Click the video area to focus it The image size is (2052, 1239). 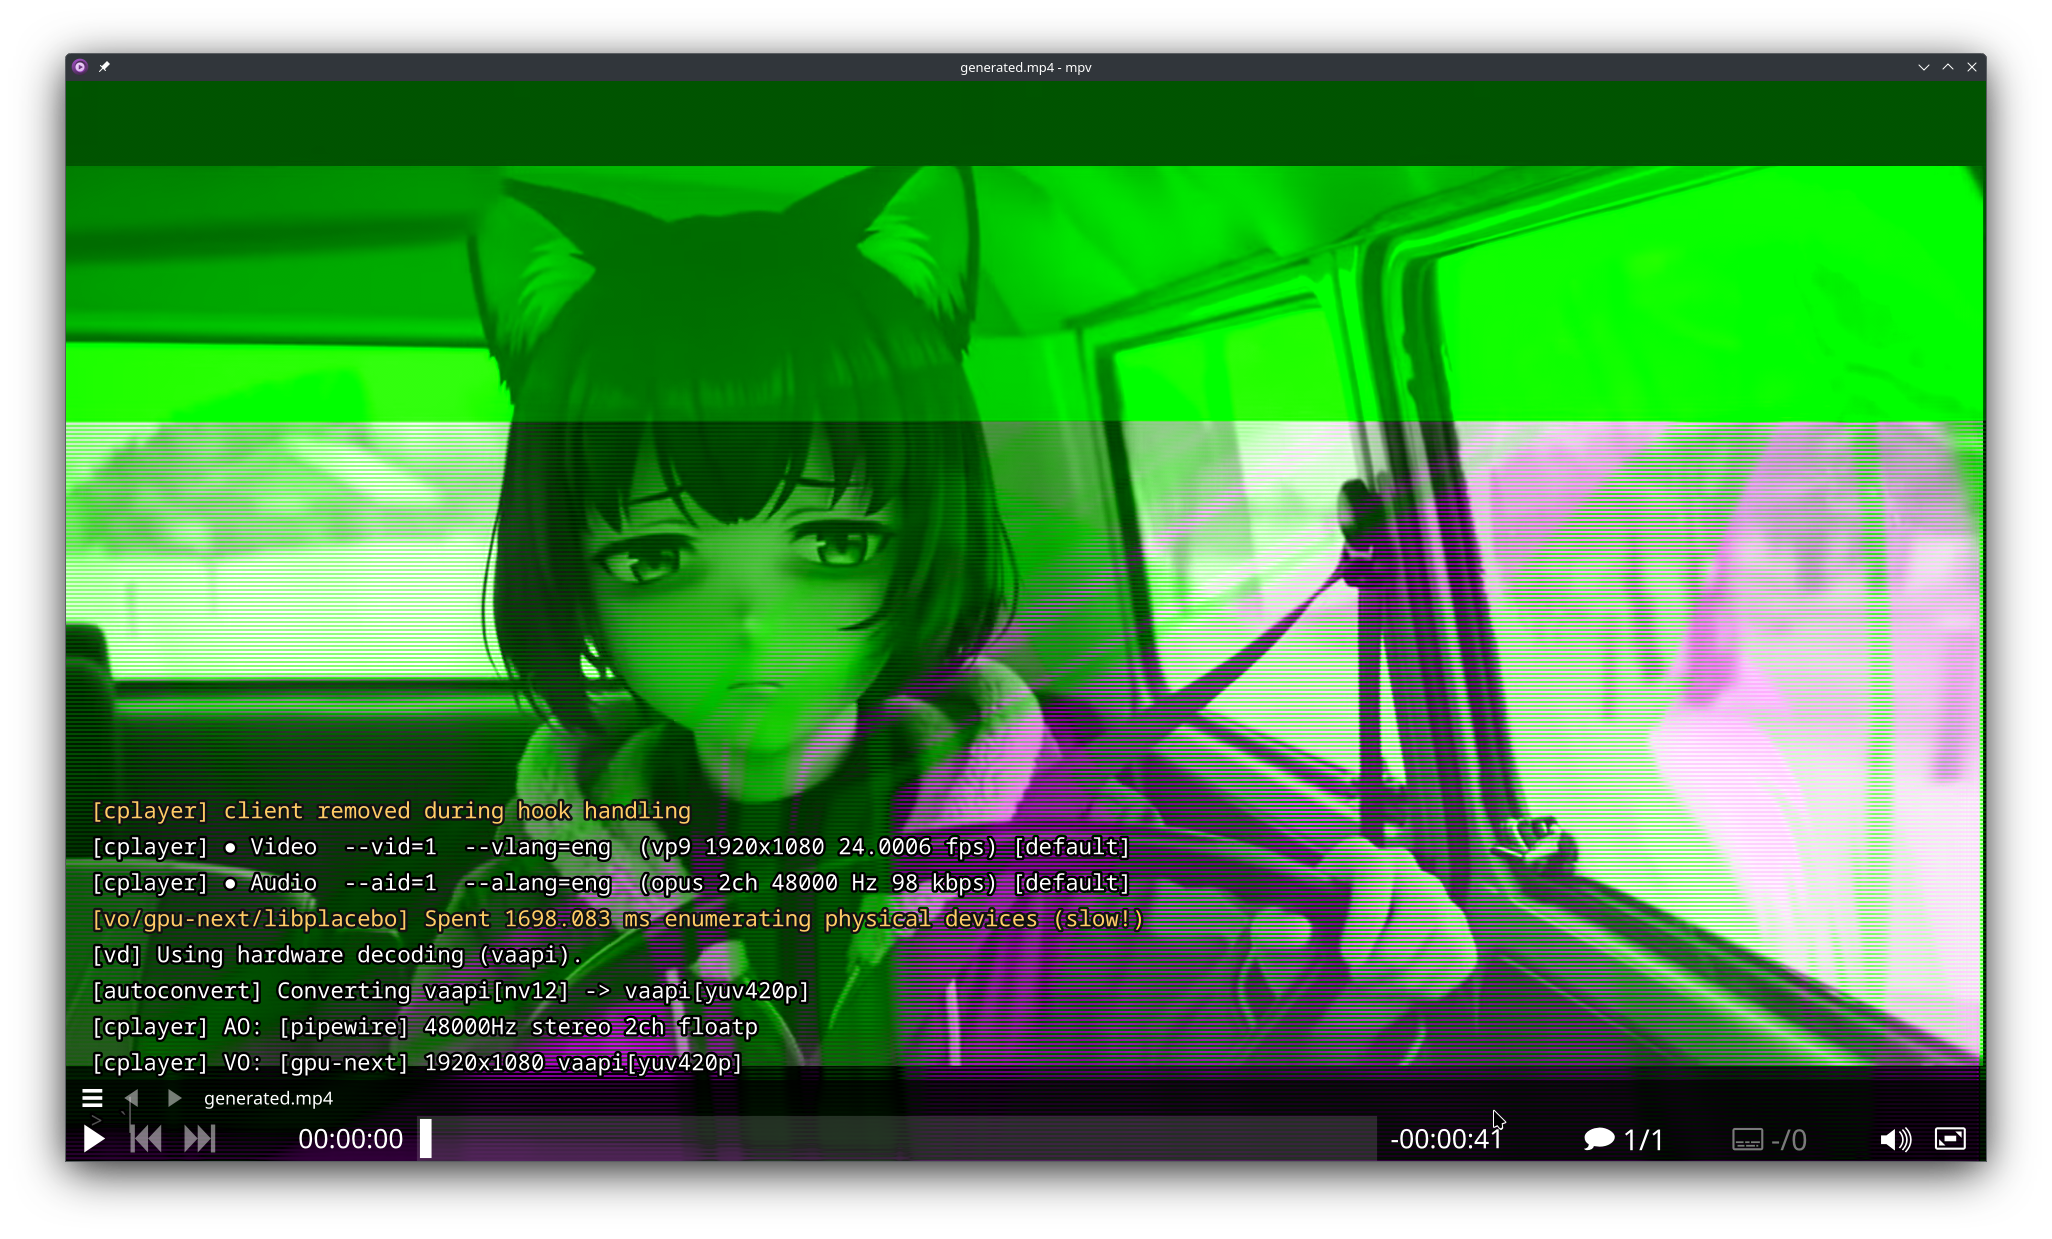pyautogui.click(x=1025, y=500)
